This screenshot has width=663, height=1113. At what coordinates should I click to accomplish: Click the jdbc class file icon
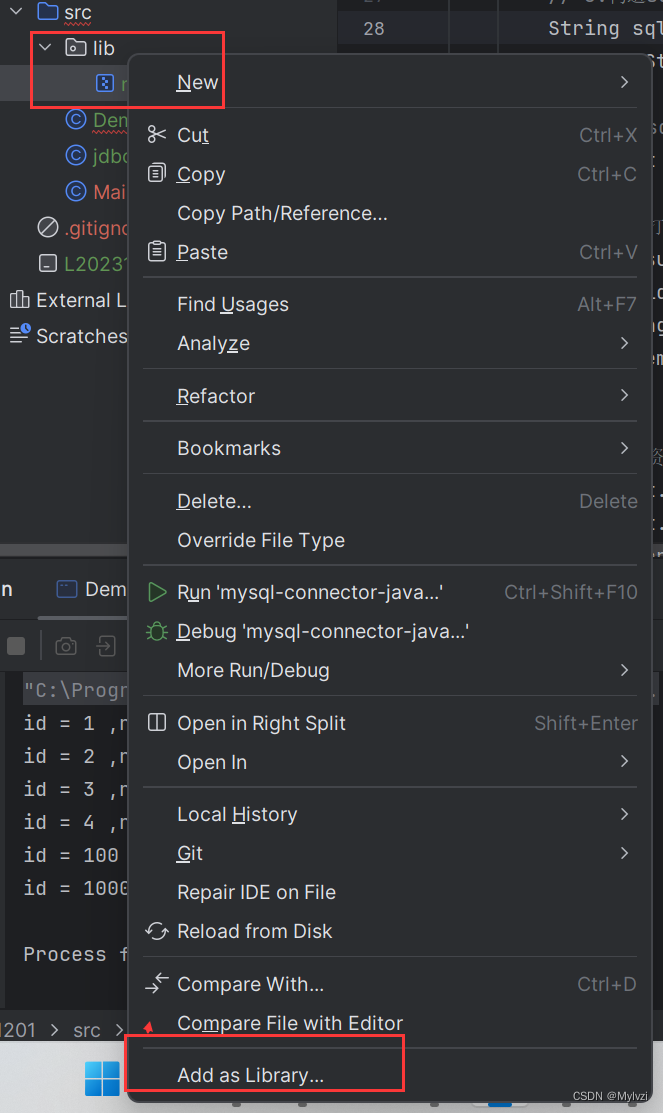76,155
